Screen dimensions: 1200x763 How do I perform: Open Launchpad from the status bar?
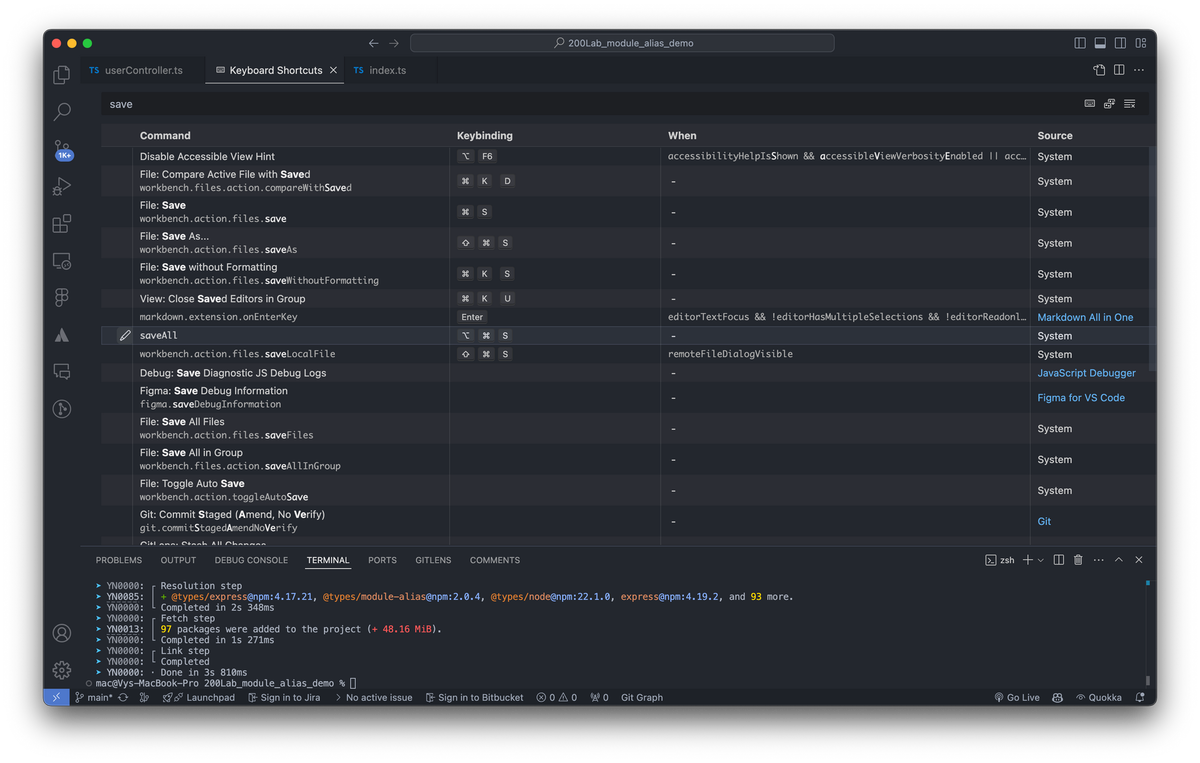[x=199, y=697]
